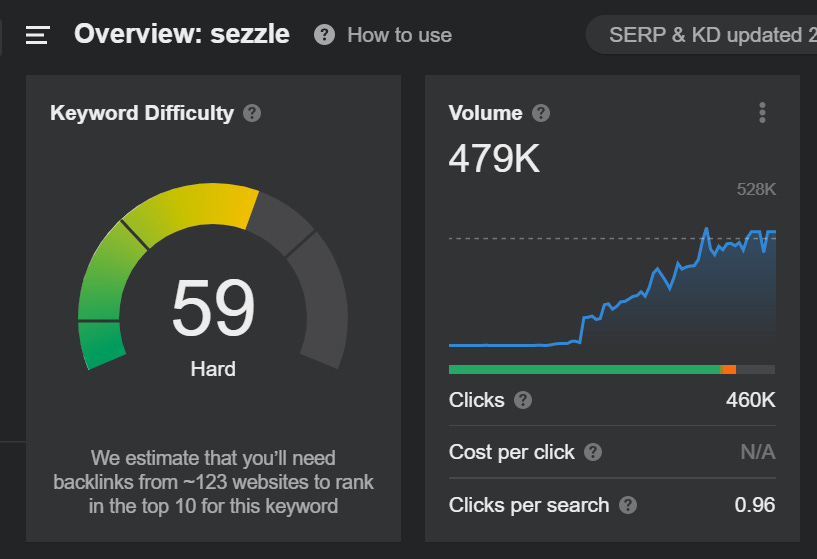This screenshot has height=559, width=817.
Task: Click the volume trend line chart
Action: (x=612, y=288)
